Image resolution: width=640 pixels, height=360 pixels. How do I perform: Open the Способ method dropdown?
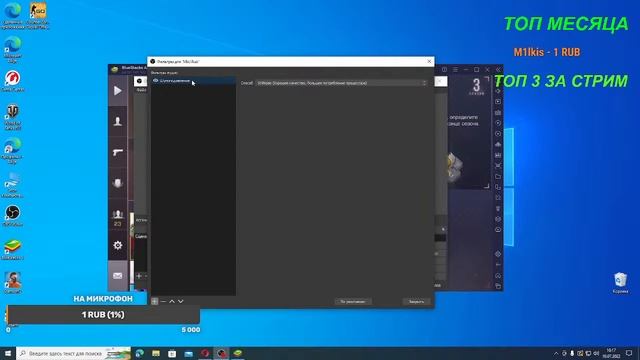[341, 83]
